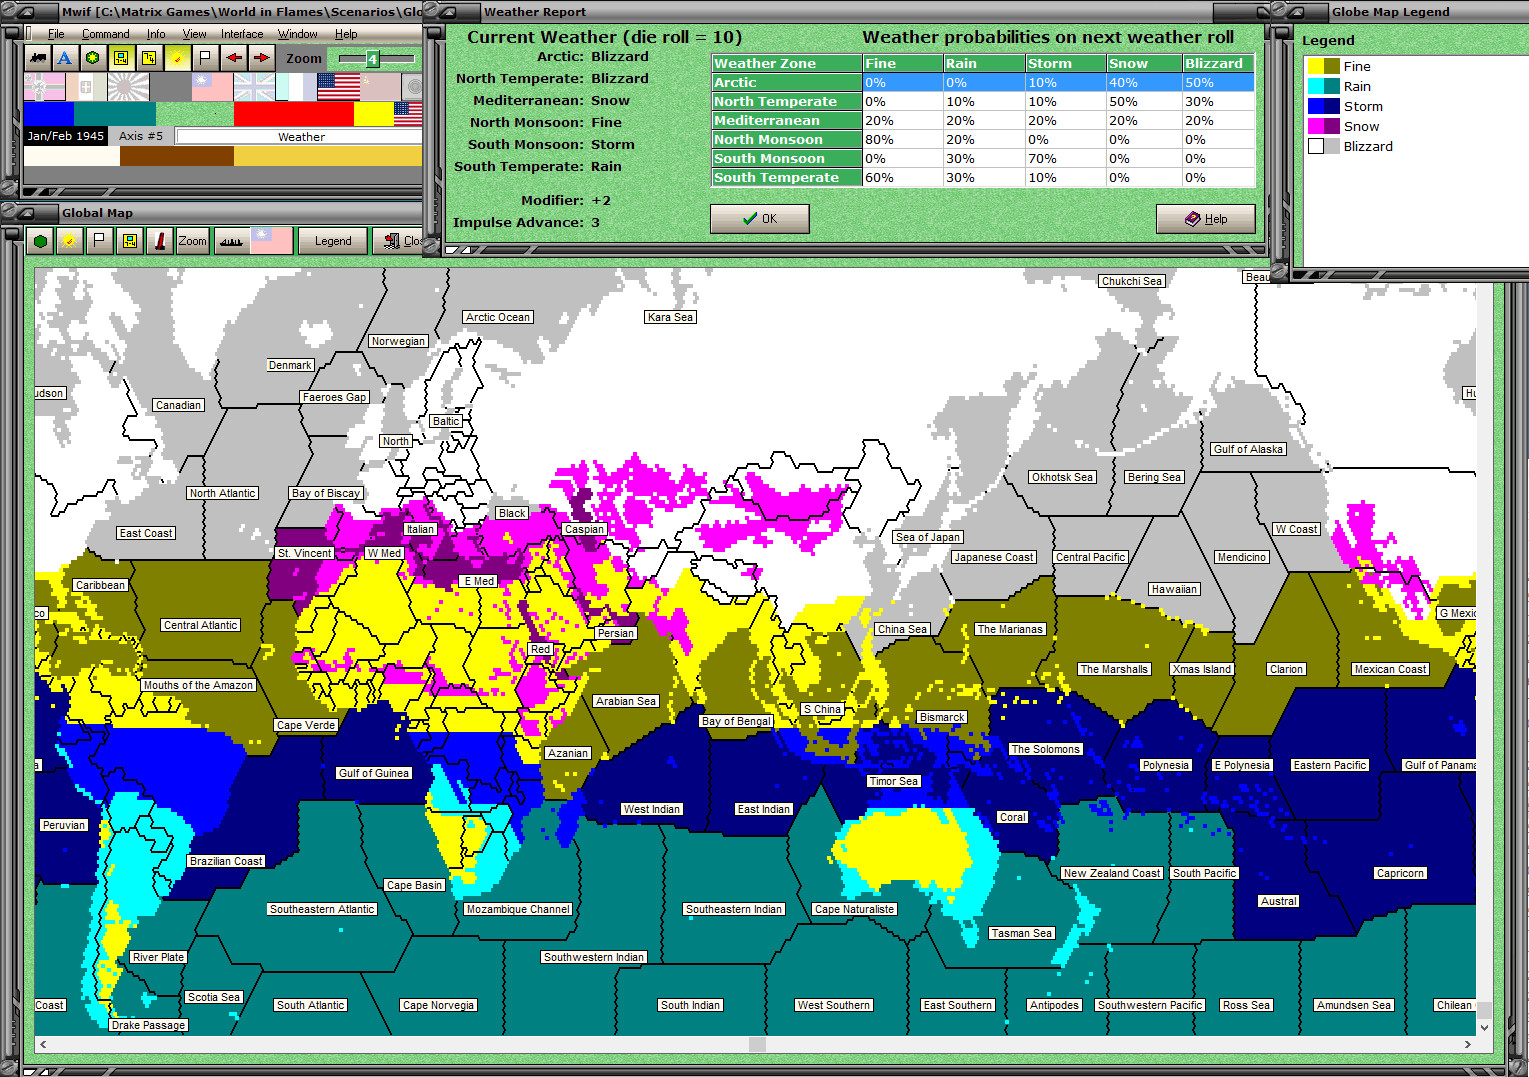Image resolution: width=1529 pixels, height=1077 pixels.
Task: Click the white flag icon in main toolbar
Action: coord(205,58)
